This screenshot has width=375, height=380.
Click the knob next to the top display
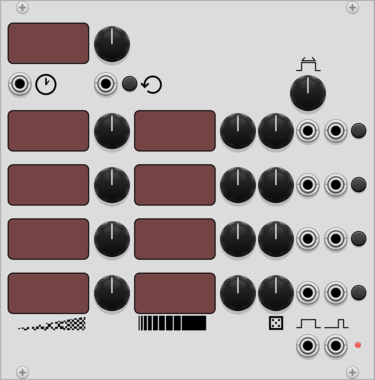click(x=112, y=44)
